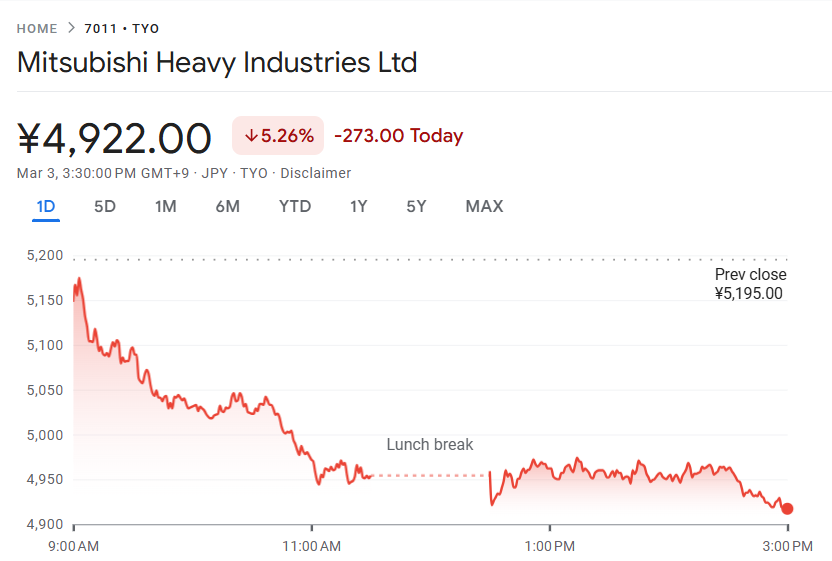Click the down 5.26% change badge
Screen dimensions: 832x561
pos(278,136)
